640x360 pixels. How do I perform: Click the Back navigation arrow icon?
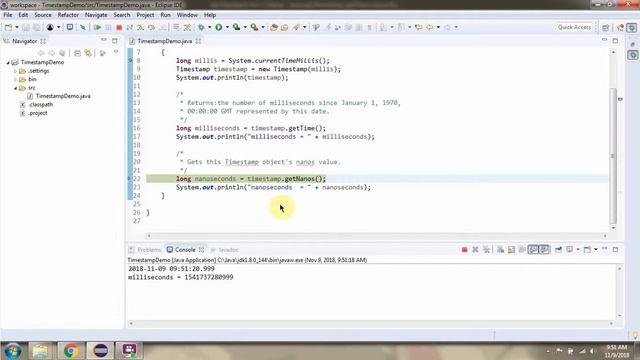(429, 27)
